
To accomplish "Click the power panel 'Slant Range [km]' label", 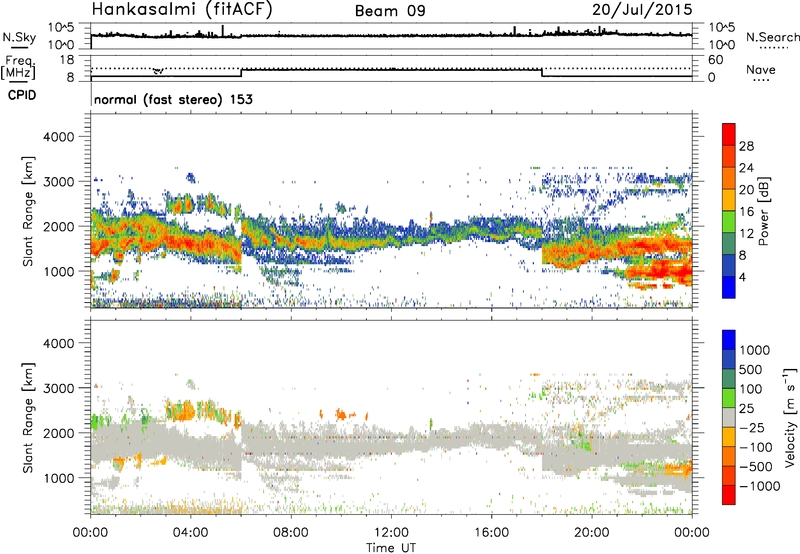I will (28, 211).
